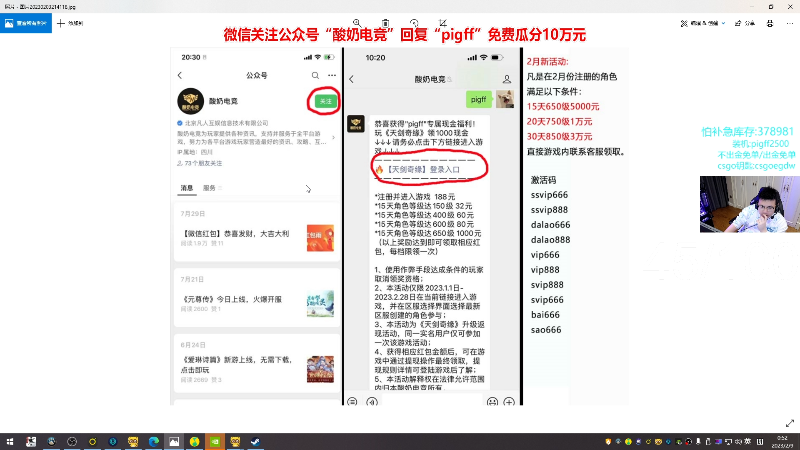Click the zoom magnifier icon in the Photos toolbar
800x450 pixels.
357,23
